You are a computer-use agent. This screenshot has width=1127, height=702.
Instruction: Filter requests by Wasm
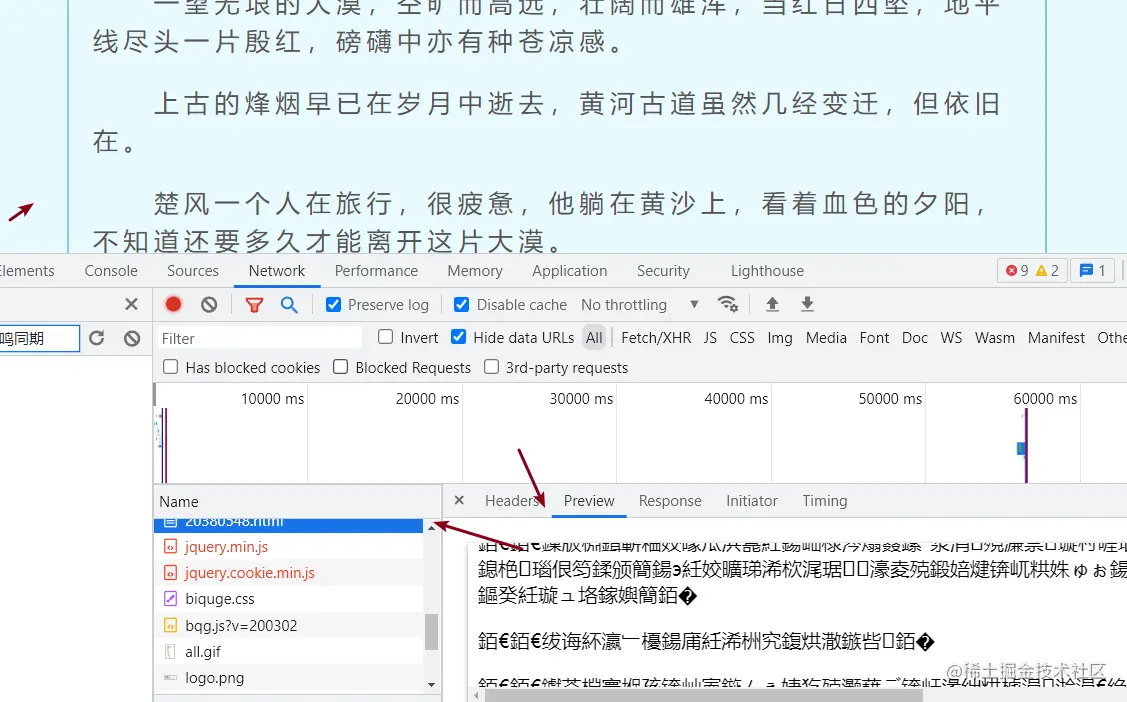[x=995, y=338]
